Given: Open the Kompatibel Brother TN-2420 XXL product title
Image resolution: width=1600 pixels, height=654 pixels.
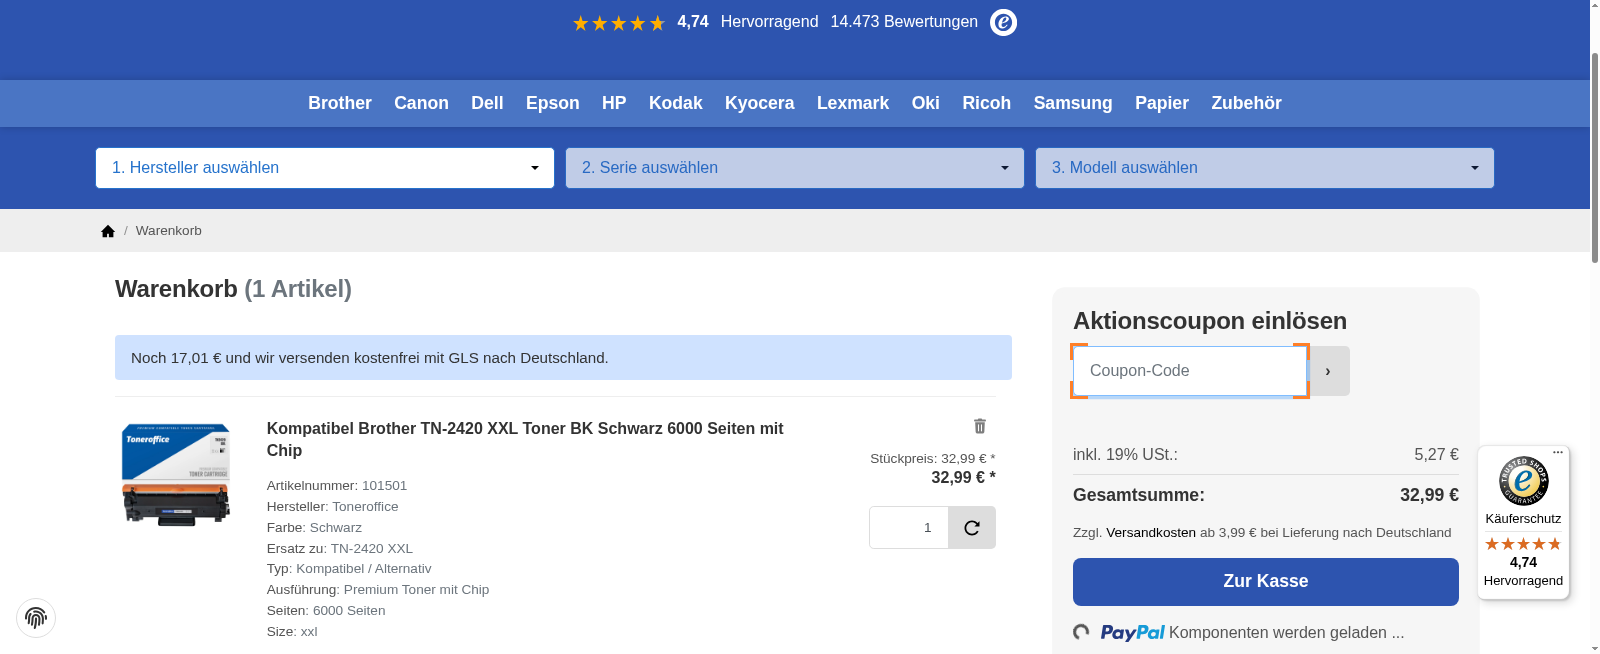Looking at the screenshot, I should coord(525,439).
